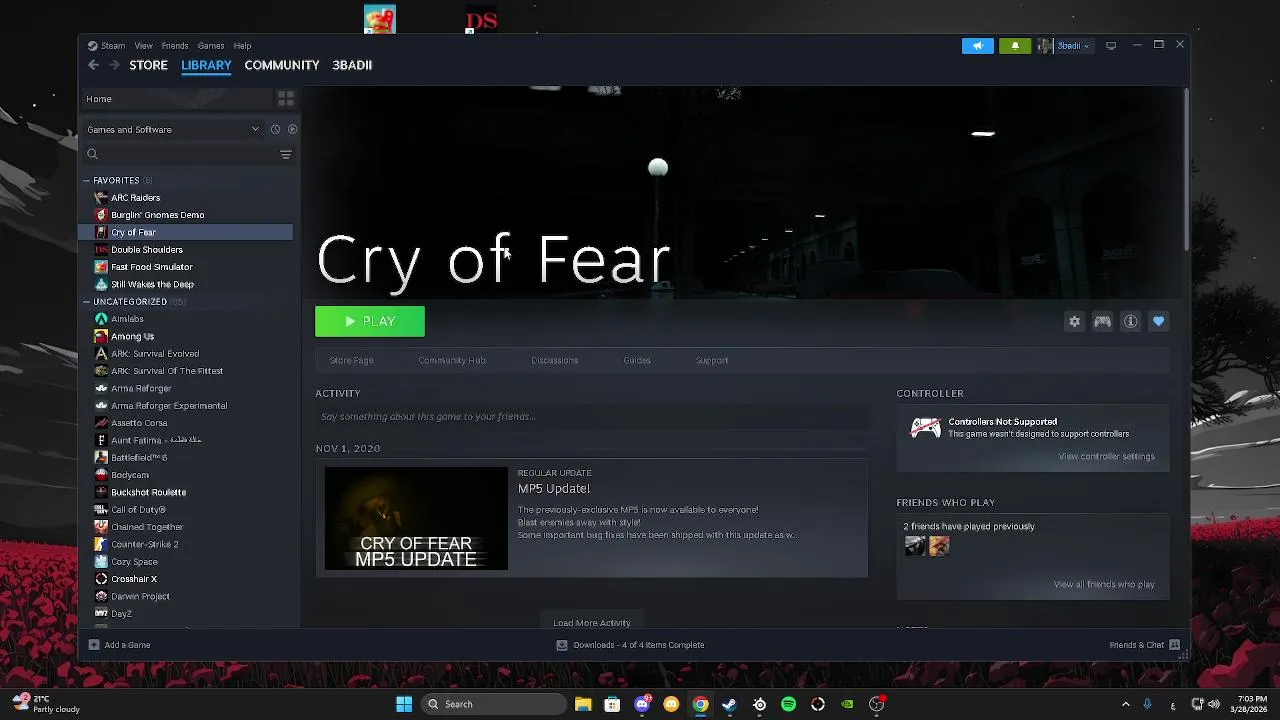Open the Community Hub link
This screenshot has height=720, width=1280.
click(x=452, y=360)
